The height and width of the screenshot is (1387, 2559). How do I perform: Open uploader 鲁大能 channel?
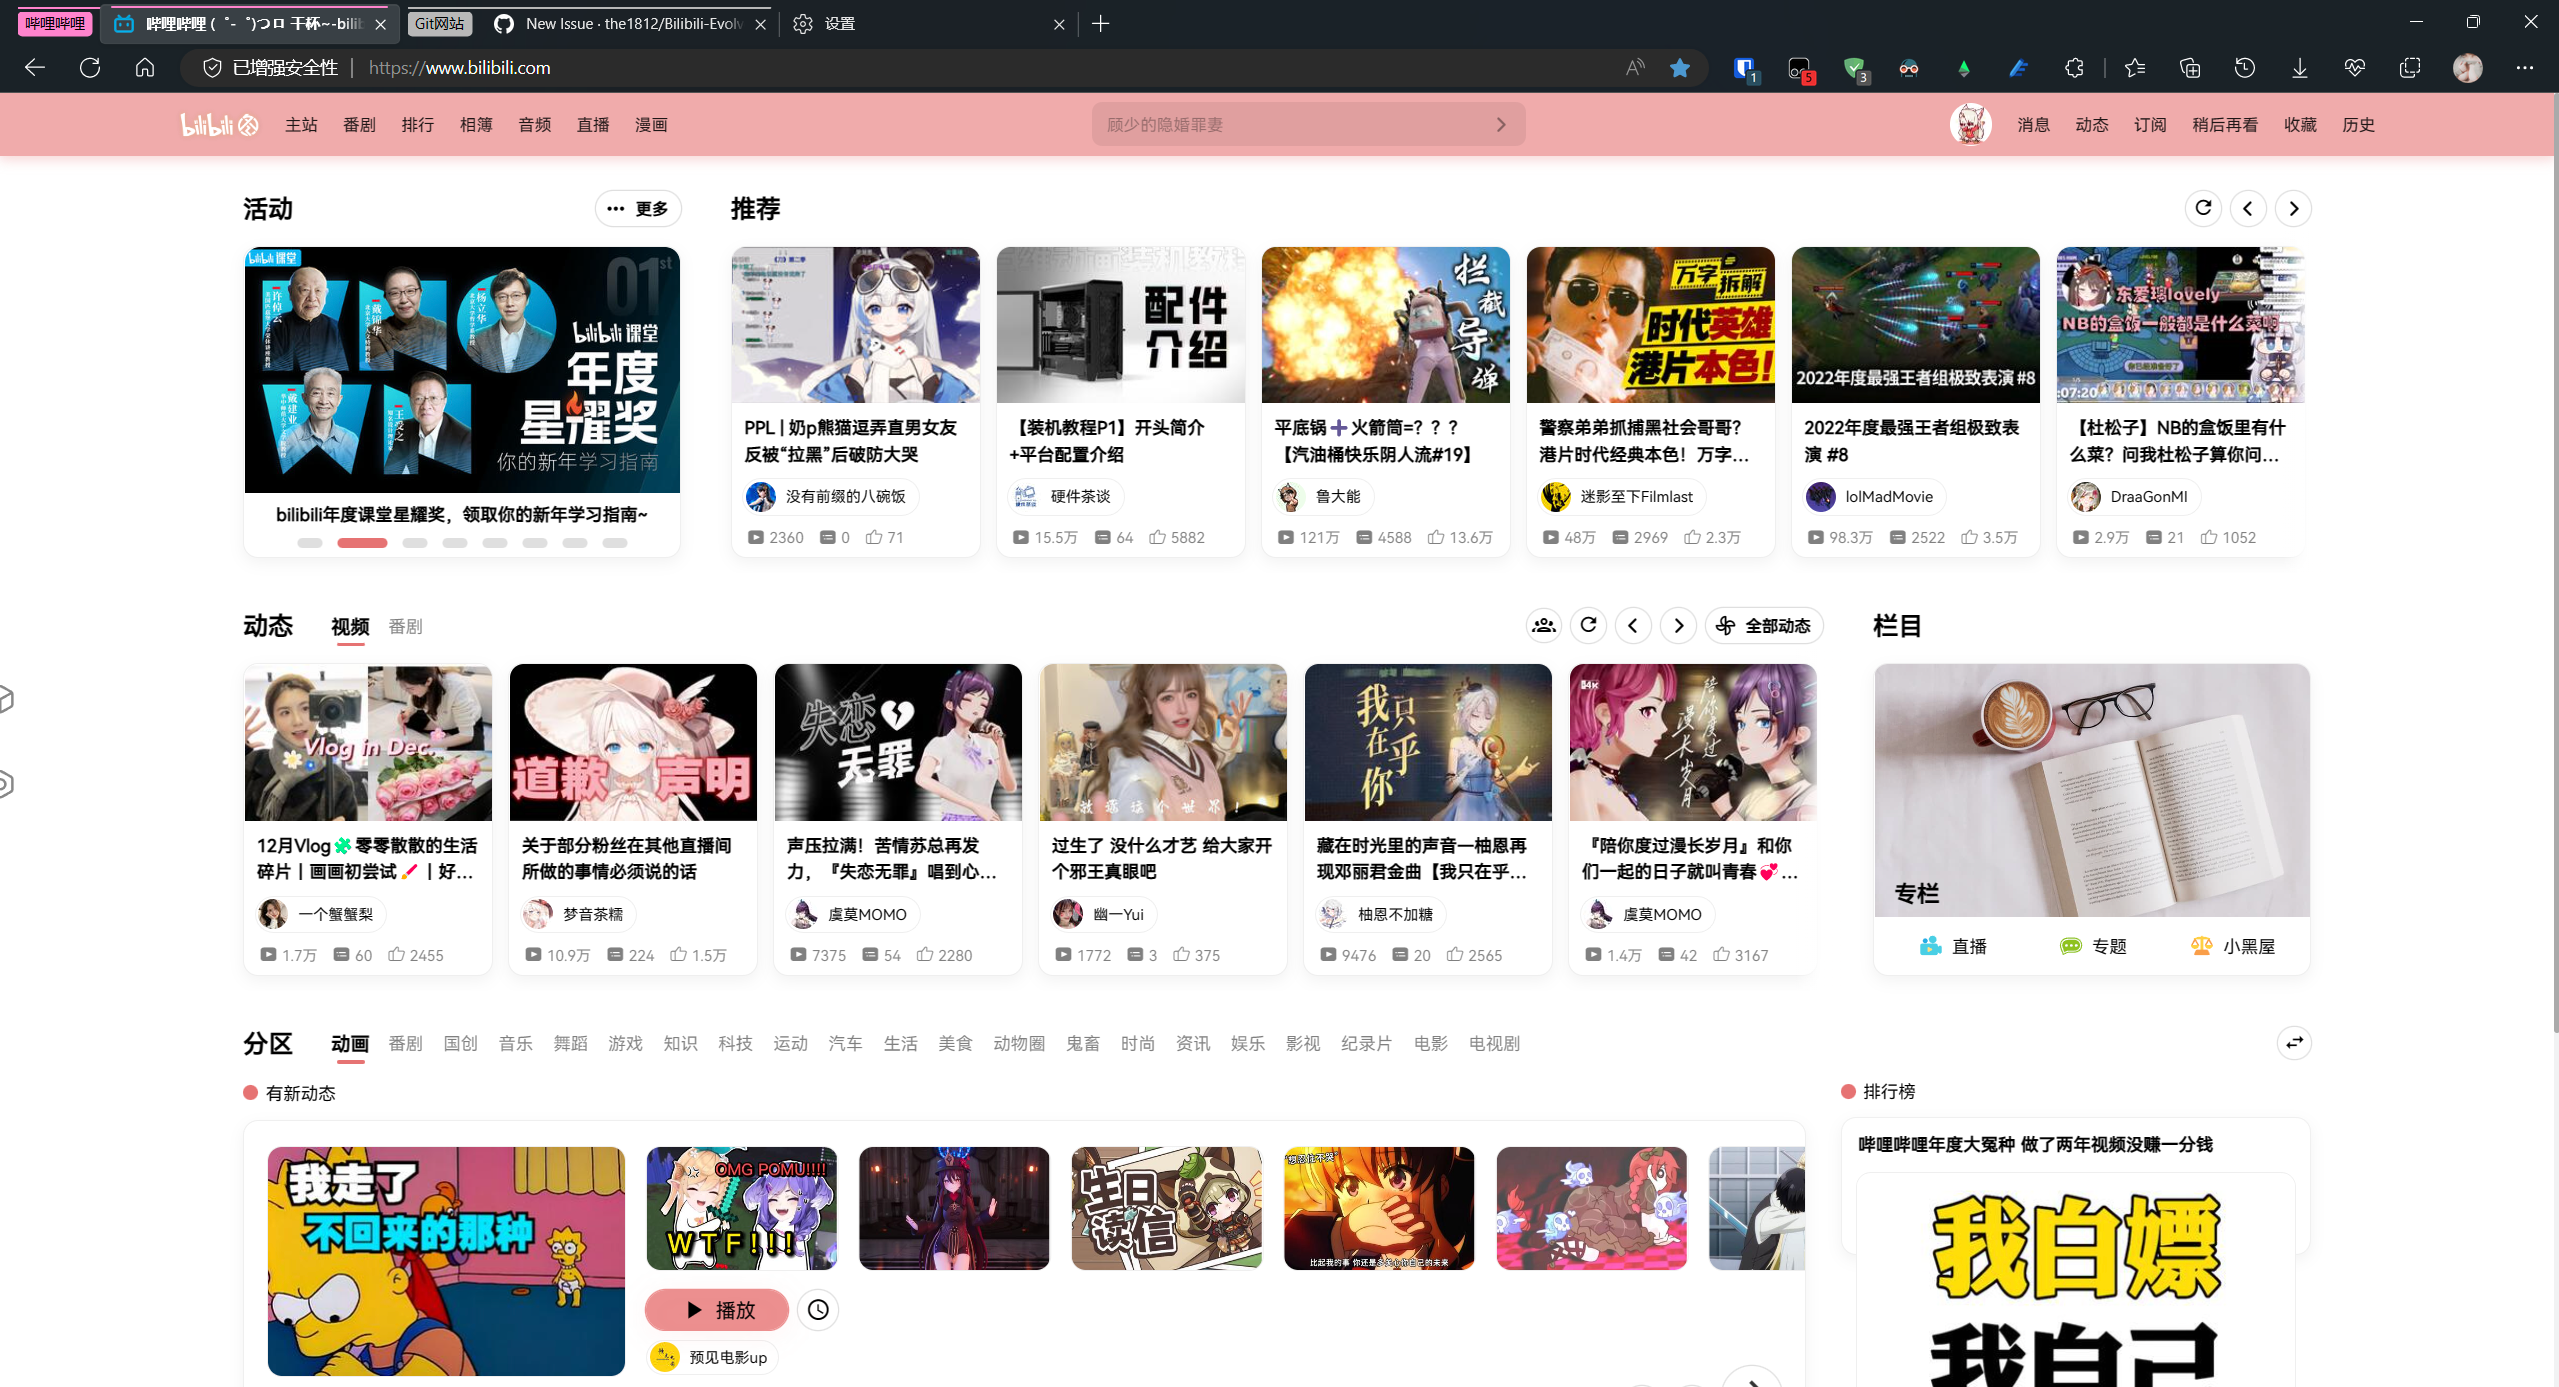1322,496
